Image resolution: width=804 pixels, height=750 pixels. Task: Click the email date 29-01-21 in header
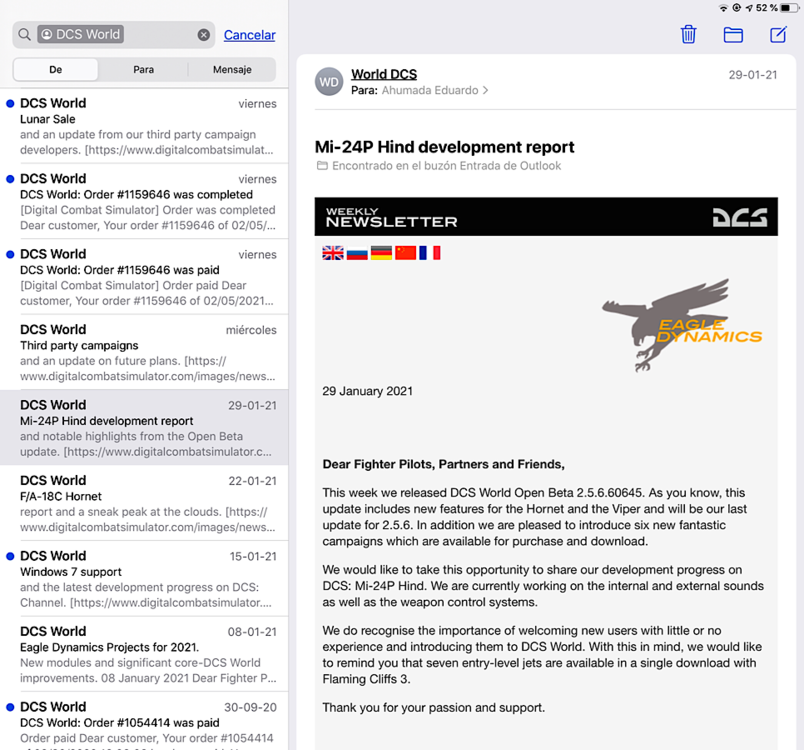point(753,75)
